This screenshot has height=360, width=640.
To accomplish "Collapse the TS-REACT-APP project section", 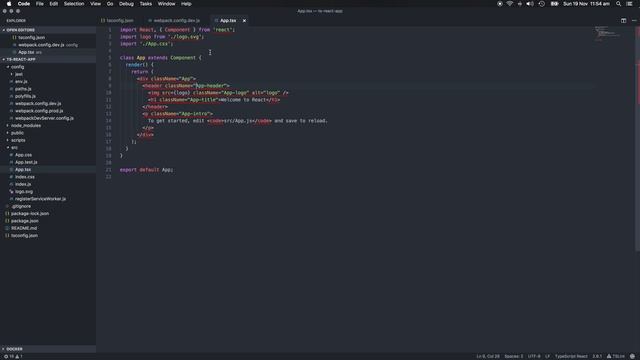I will (48, 59).
